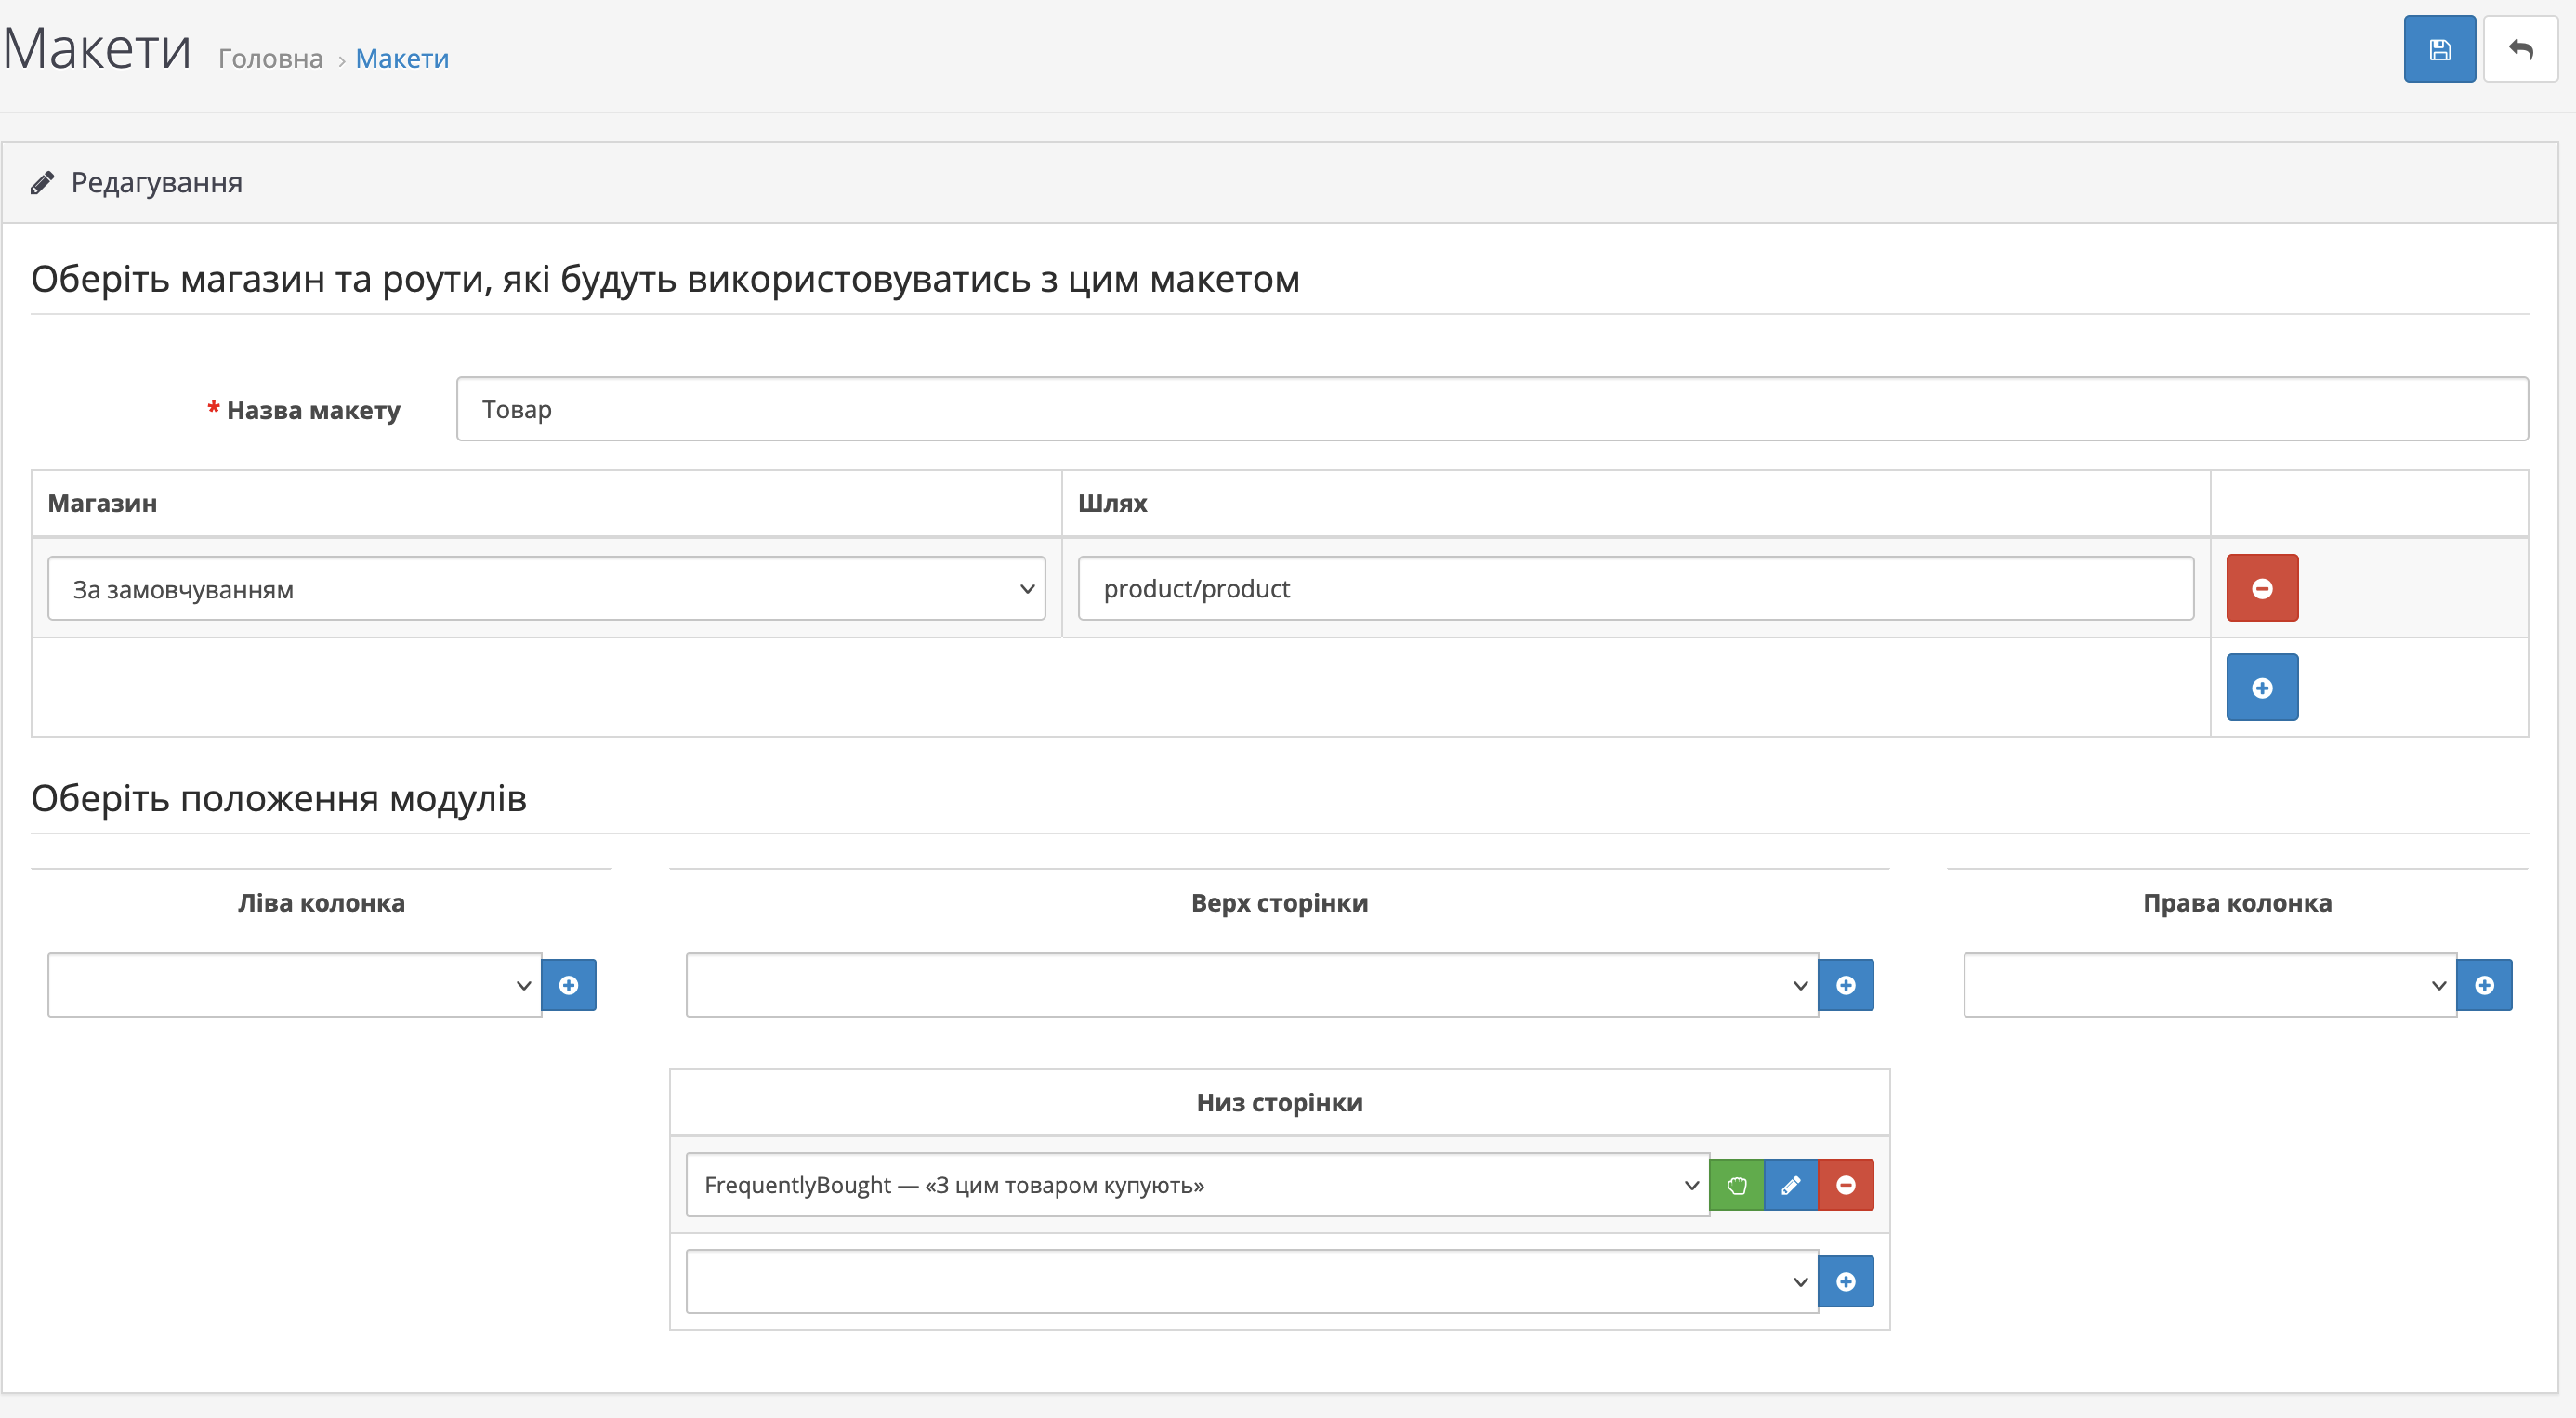
Task: Click the Шлях column header
Action: coord(1112,503)
